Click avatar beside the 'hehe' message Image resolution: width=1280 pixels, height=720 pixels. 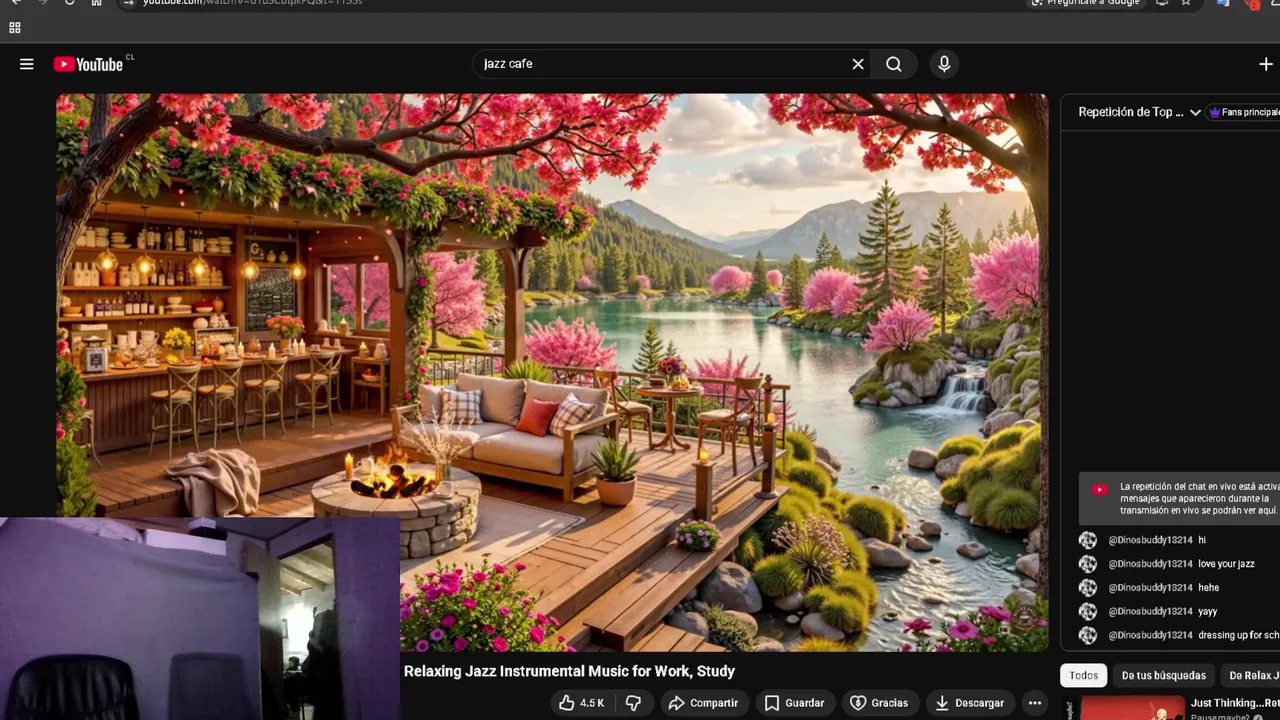(x=1088, y=588)
